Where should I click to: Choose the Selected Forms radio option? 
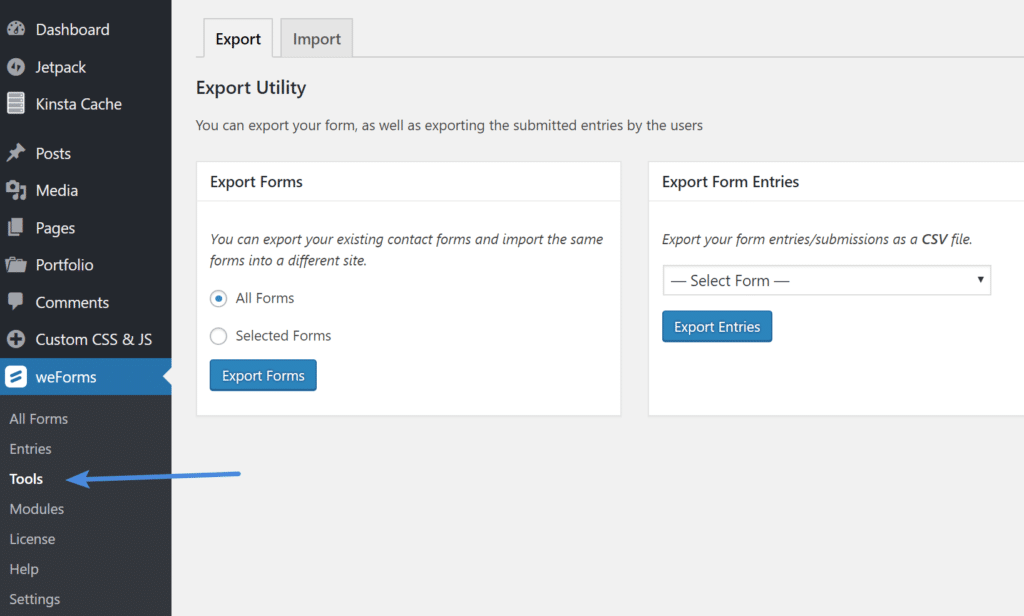click(218, 336)
